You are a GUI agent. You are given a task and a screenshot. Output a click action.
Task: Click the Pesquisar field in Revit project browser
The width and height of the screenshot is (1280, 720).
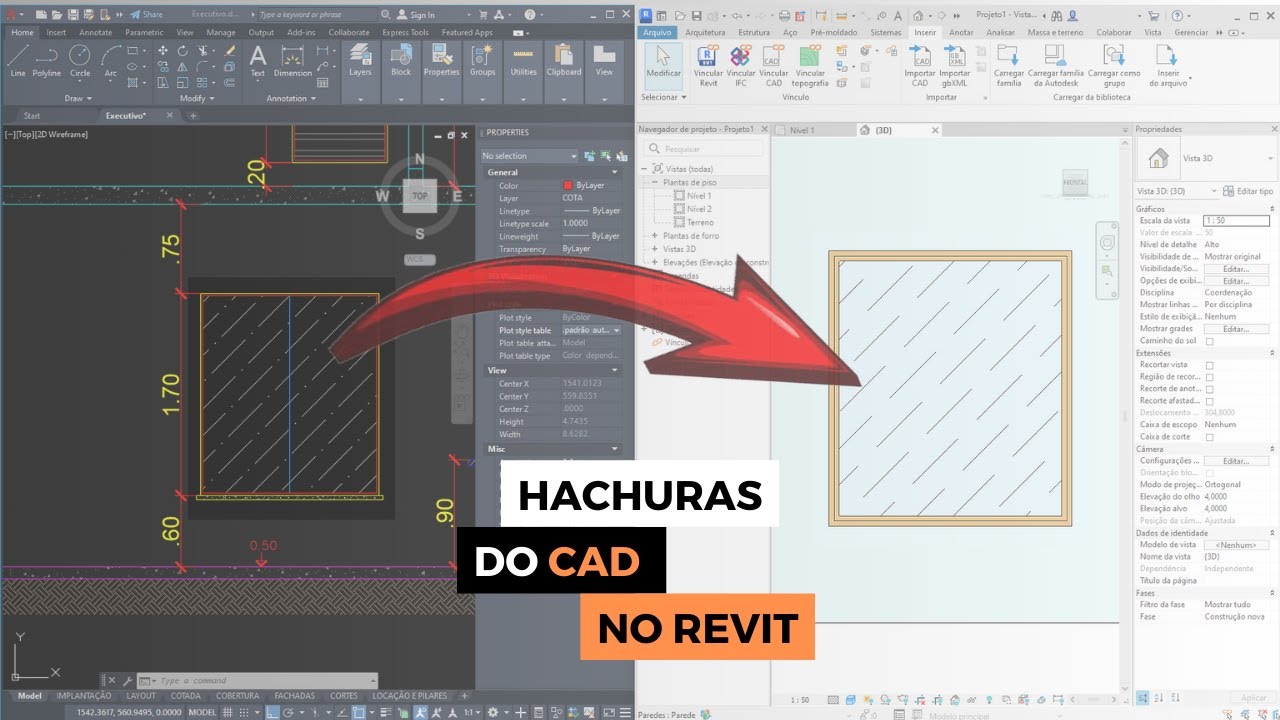(705, 149)
